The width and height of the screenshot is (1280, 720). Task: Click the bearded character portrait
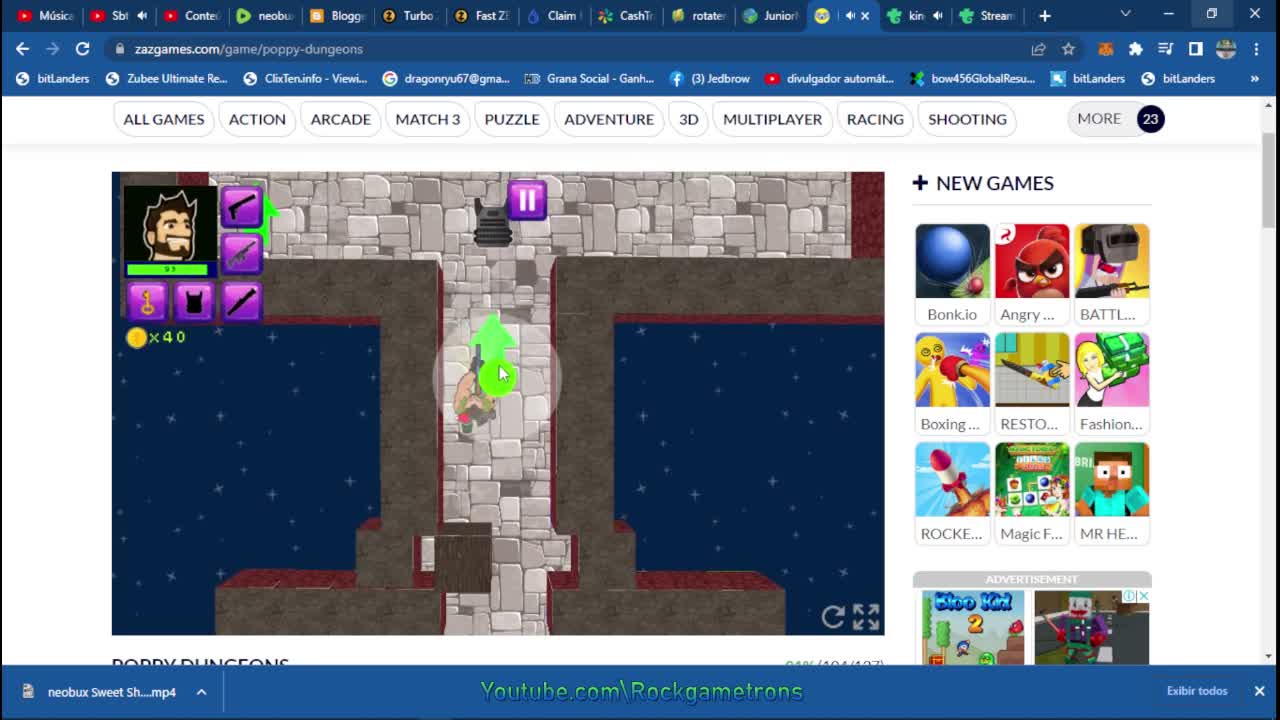tap(170, 223)
